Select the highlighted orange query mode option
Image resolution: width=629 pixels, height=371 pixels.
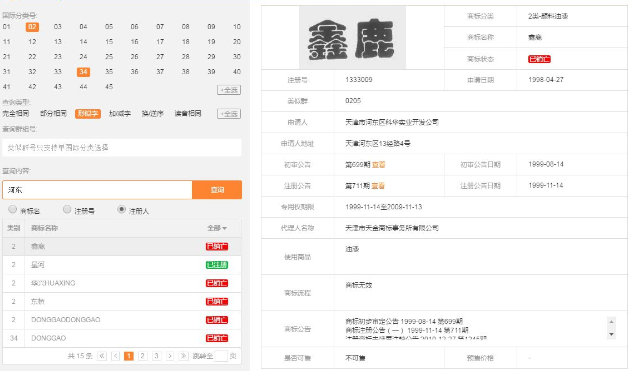(x=88, y=114)
